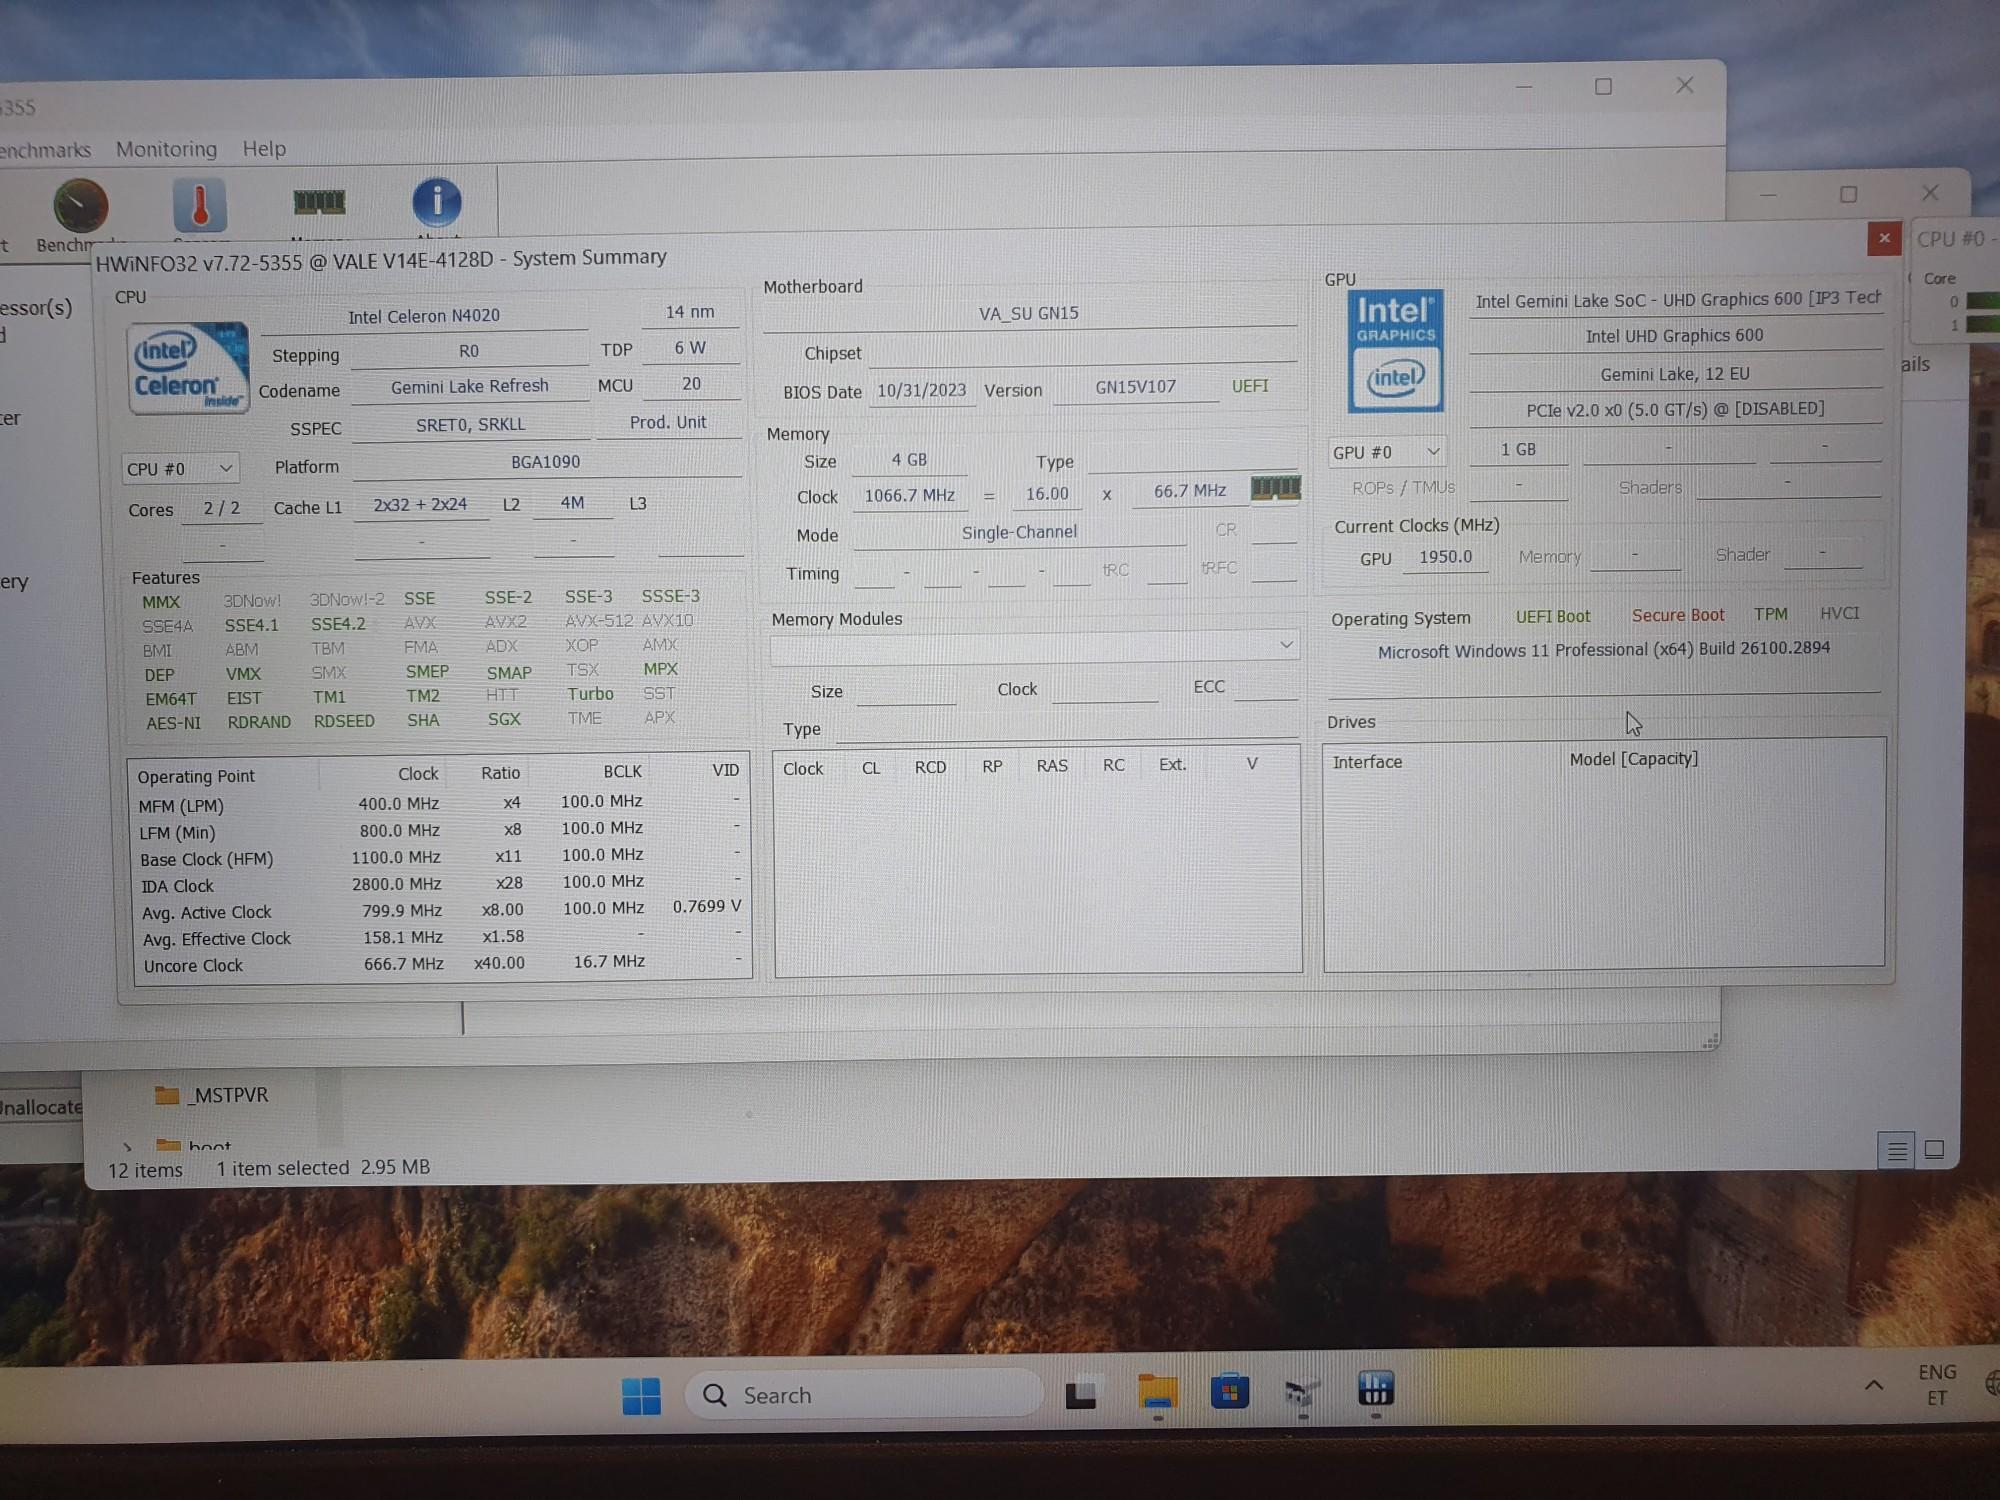The height and width of the screenshot is (1500, 2000).
Task: Select the _MSTPVR folder name in Explorer
Action: coord(229,1095)
